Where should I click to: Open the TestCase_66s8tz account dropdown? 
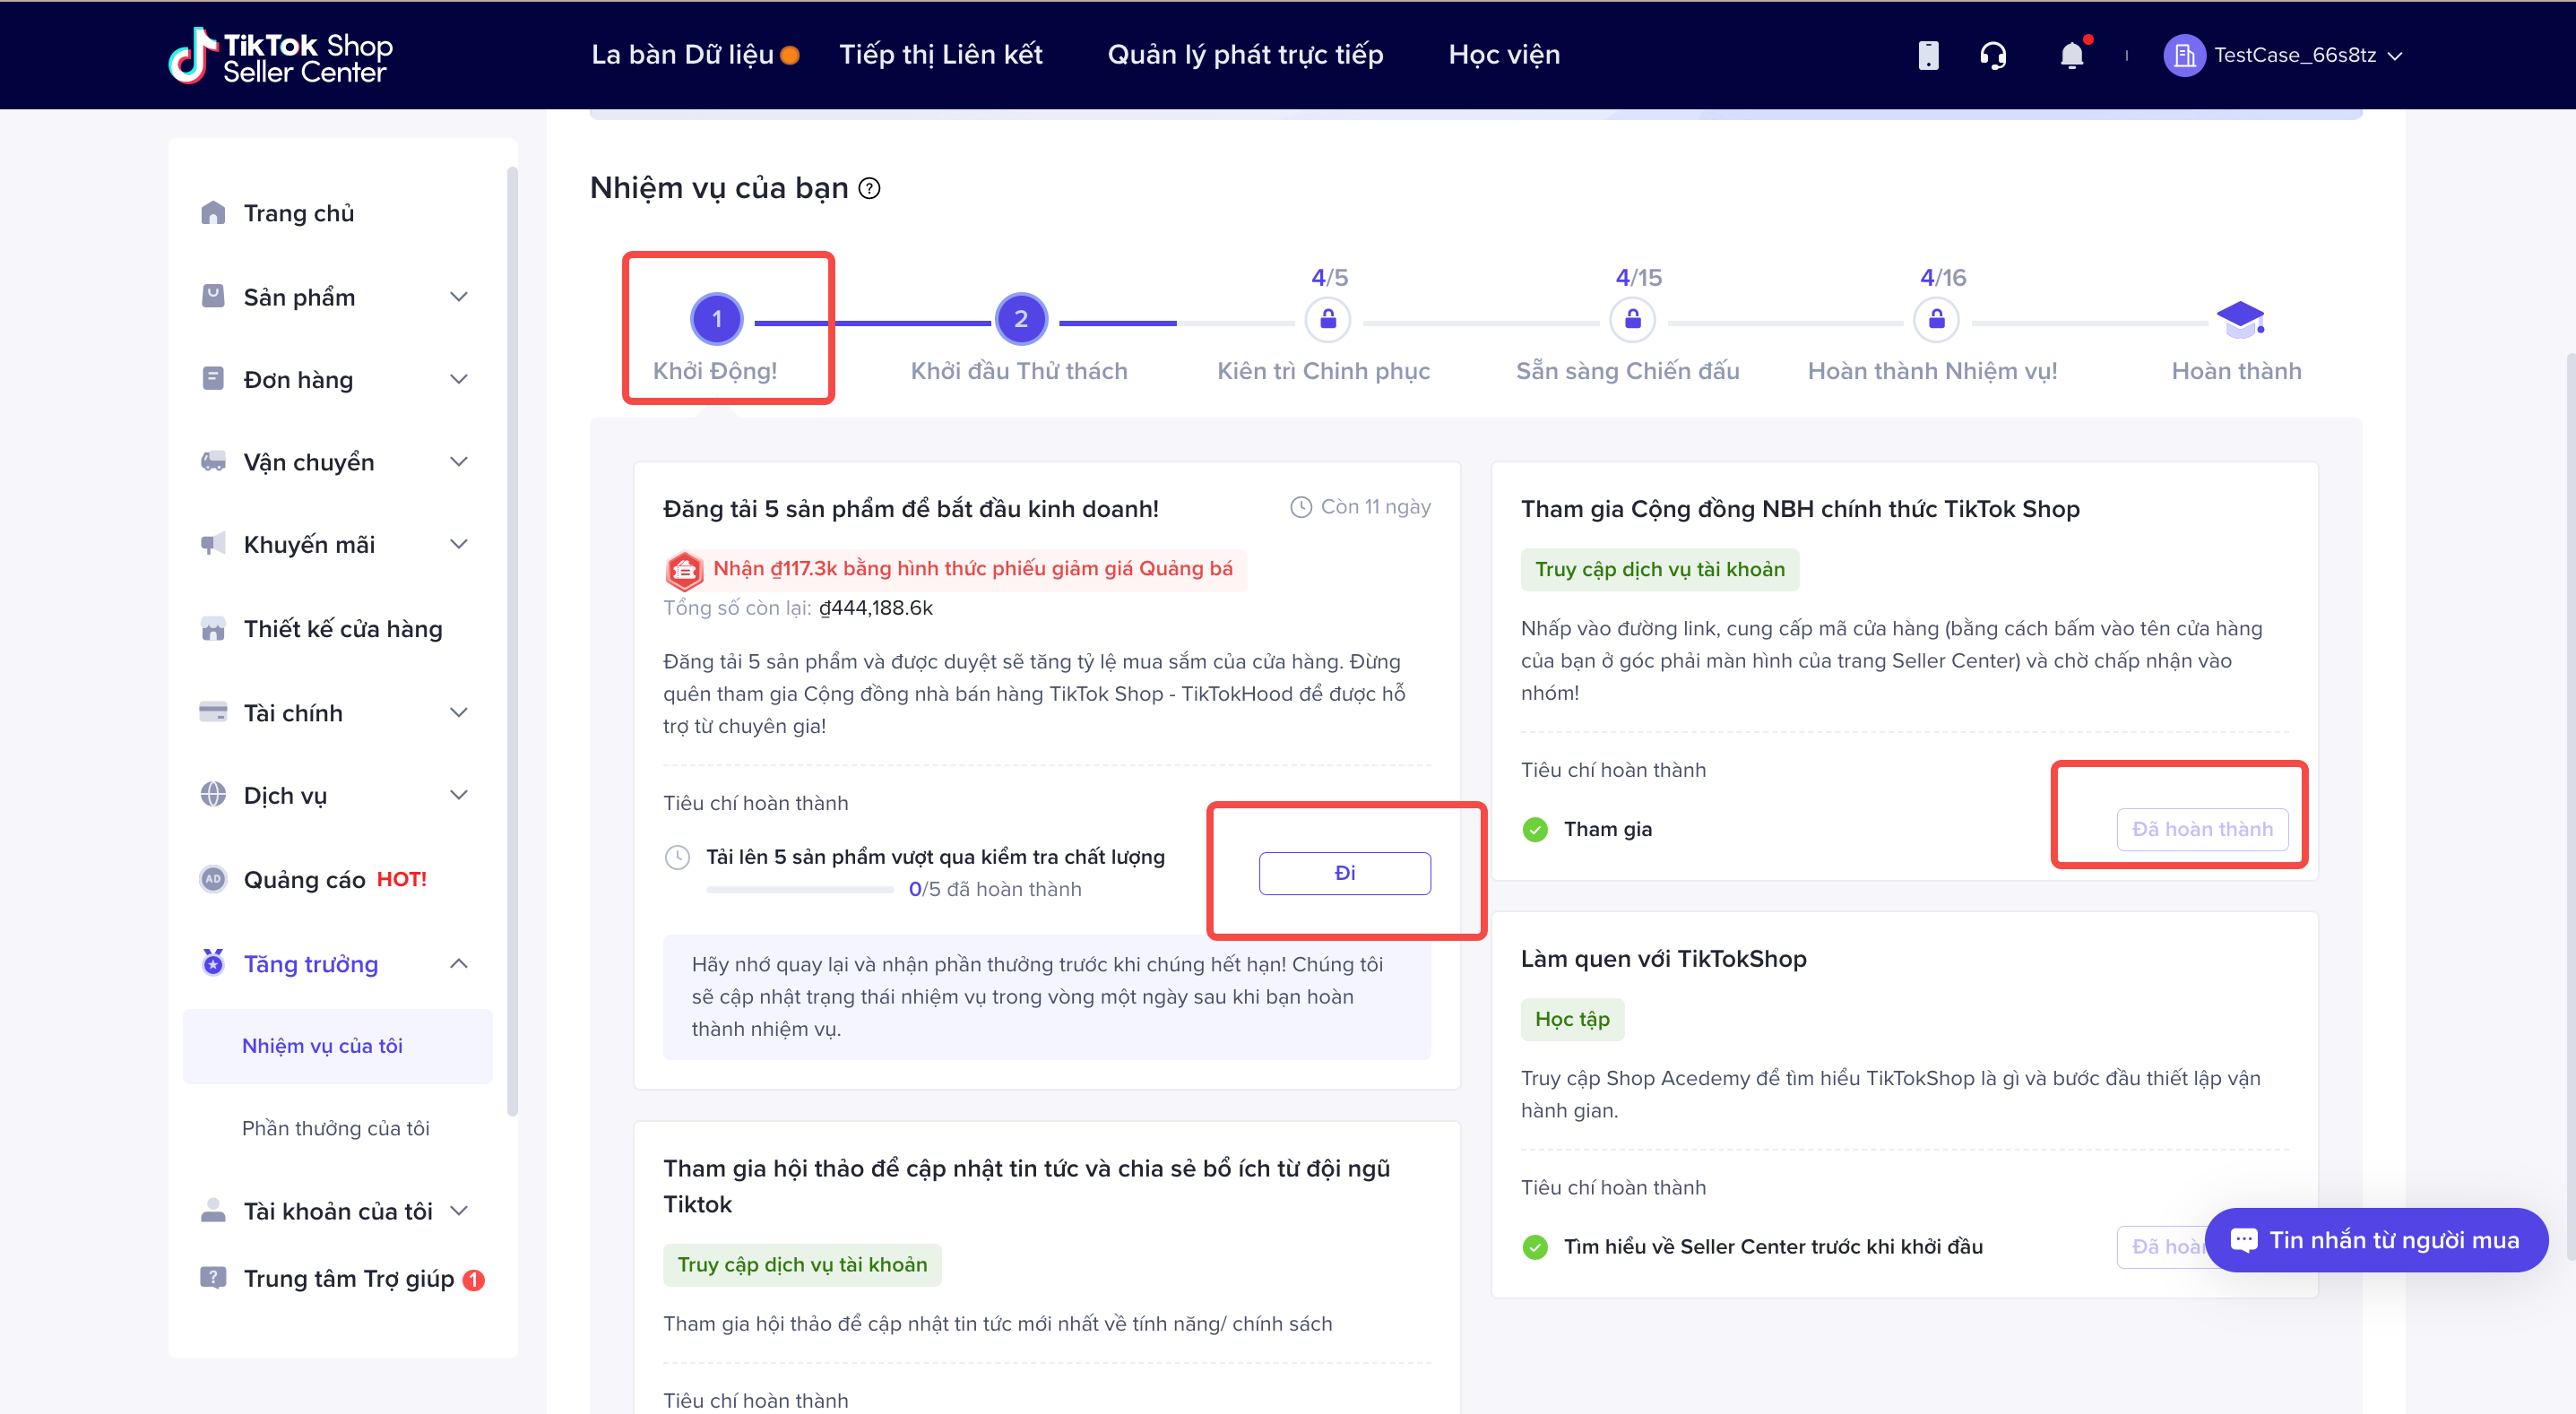2284,55
